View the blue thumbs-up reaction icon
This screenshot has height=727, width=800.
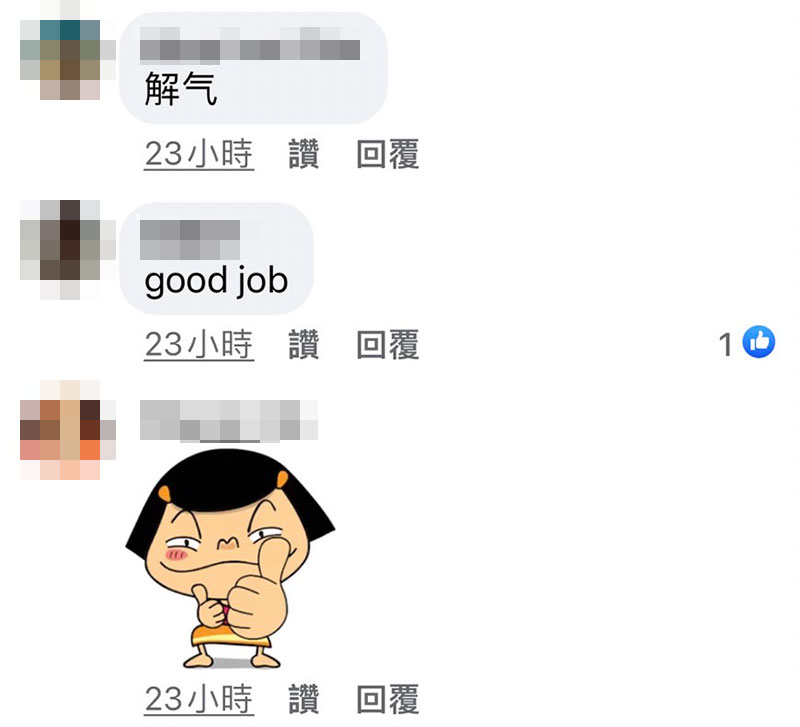759,341
